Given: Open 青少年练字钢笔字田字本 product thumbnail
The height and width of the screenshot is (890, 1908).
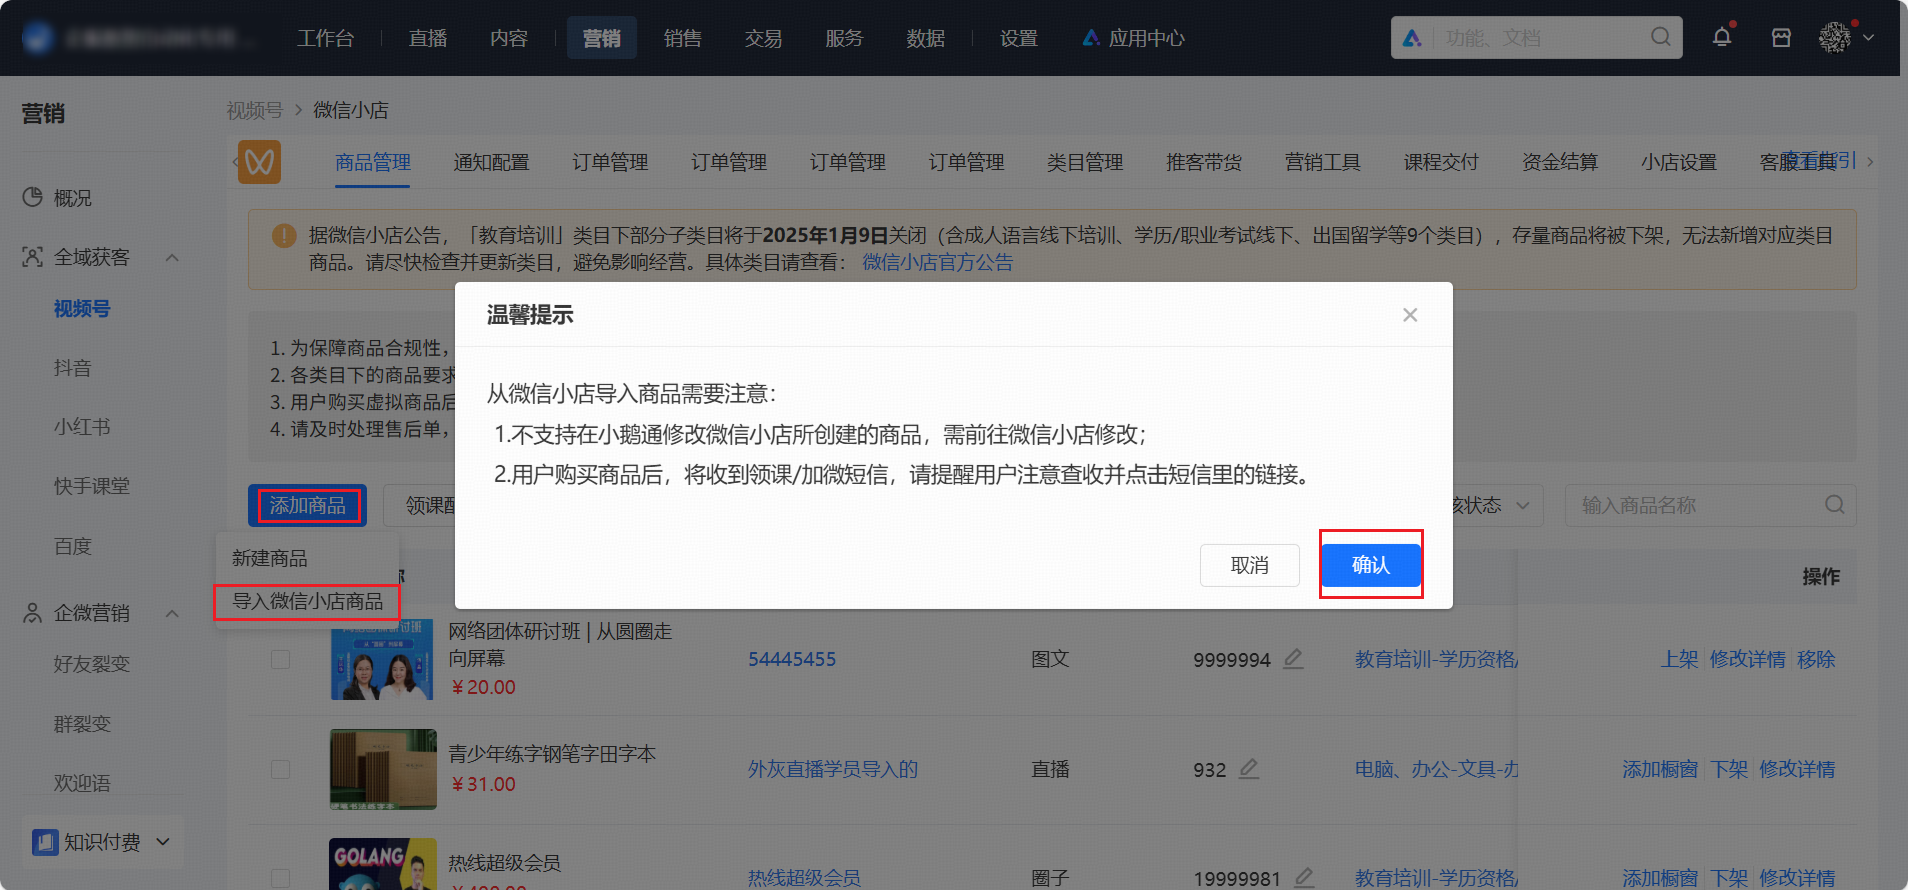Looking at the screenshot, I should [x=383, y=769].
